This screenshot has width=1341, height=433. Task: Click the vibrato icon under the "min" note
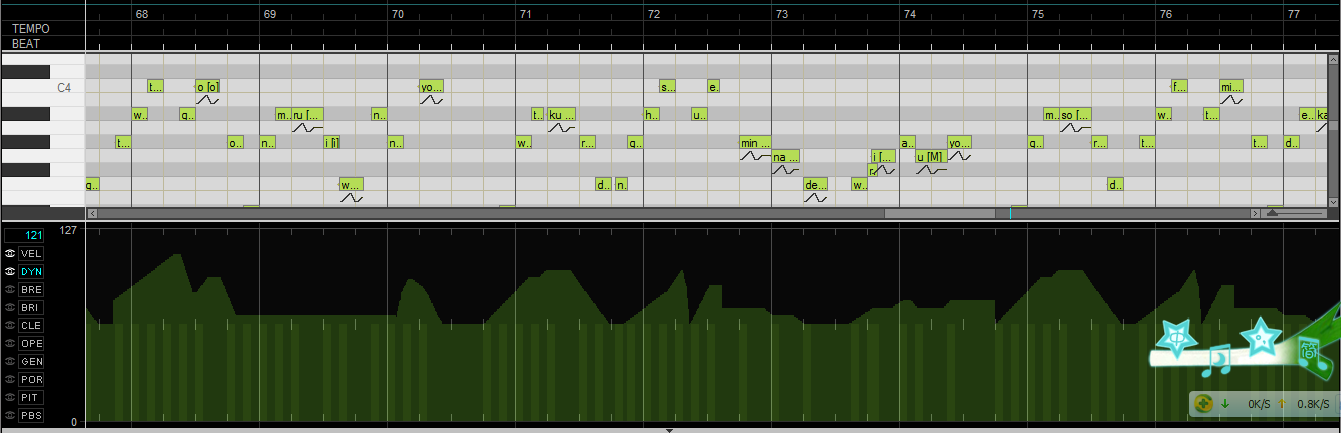(755, 156)
